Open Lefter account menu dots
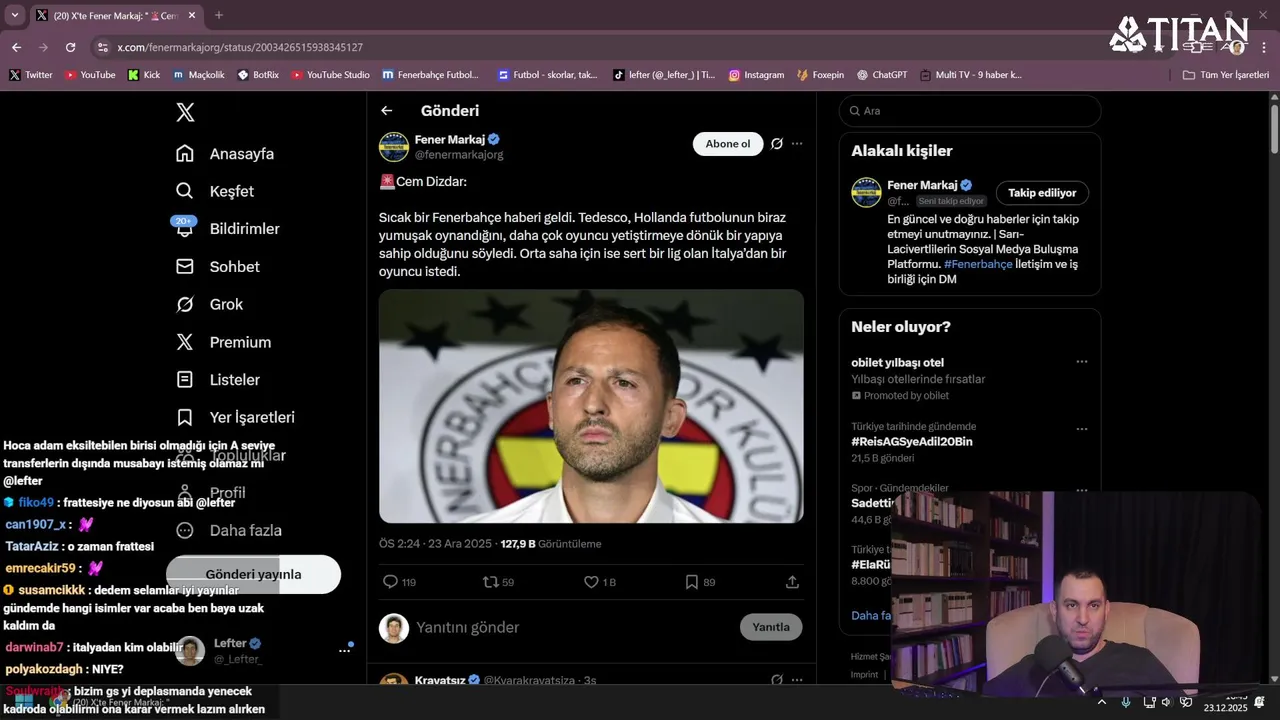This screenshot has height=720, width=1280. [x=344, y=650]
